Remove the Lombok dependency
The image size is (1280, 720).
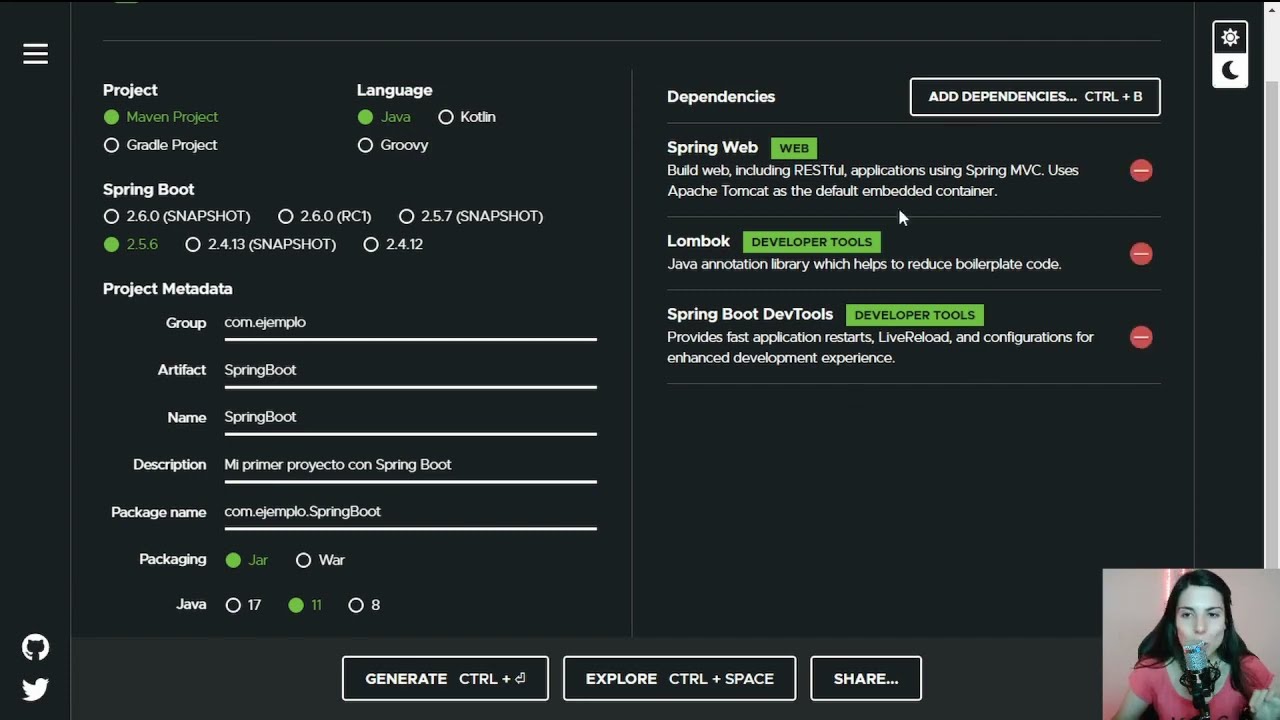coord(1141,254)
